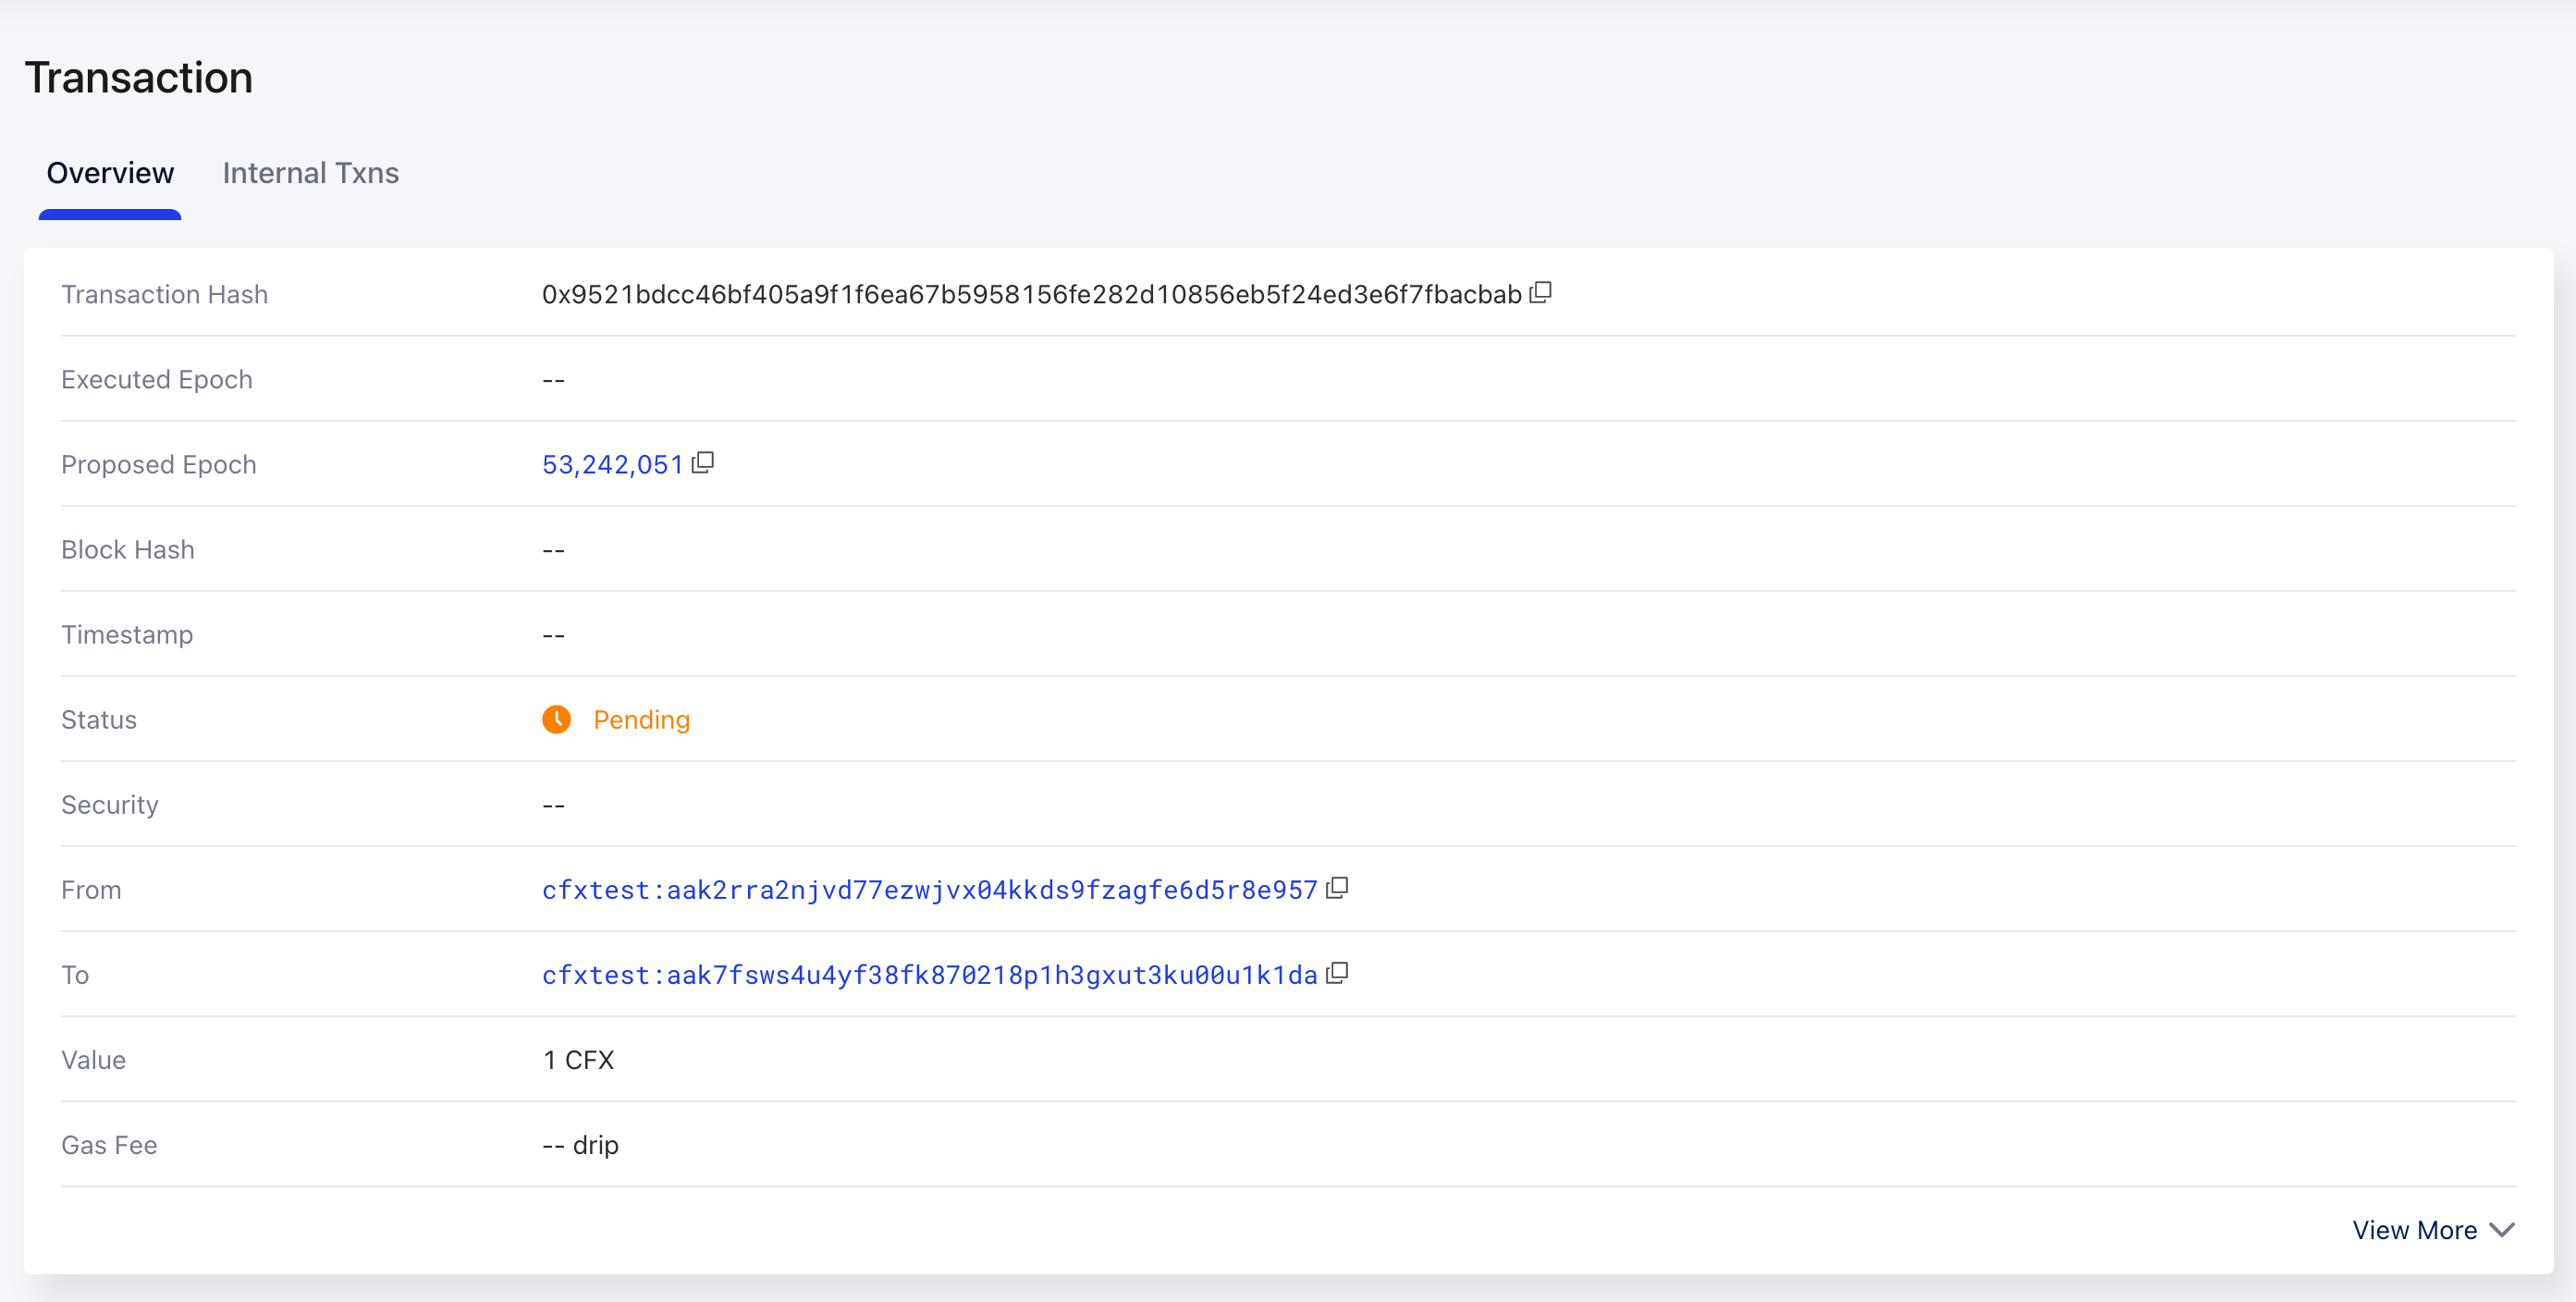Screen dimensions: 2576x1302
Task: Open the To recipient address link
Action: pyautogui.click(x=929, y=975)
